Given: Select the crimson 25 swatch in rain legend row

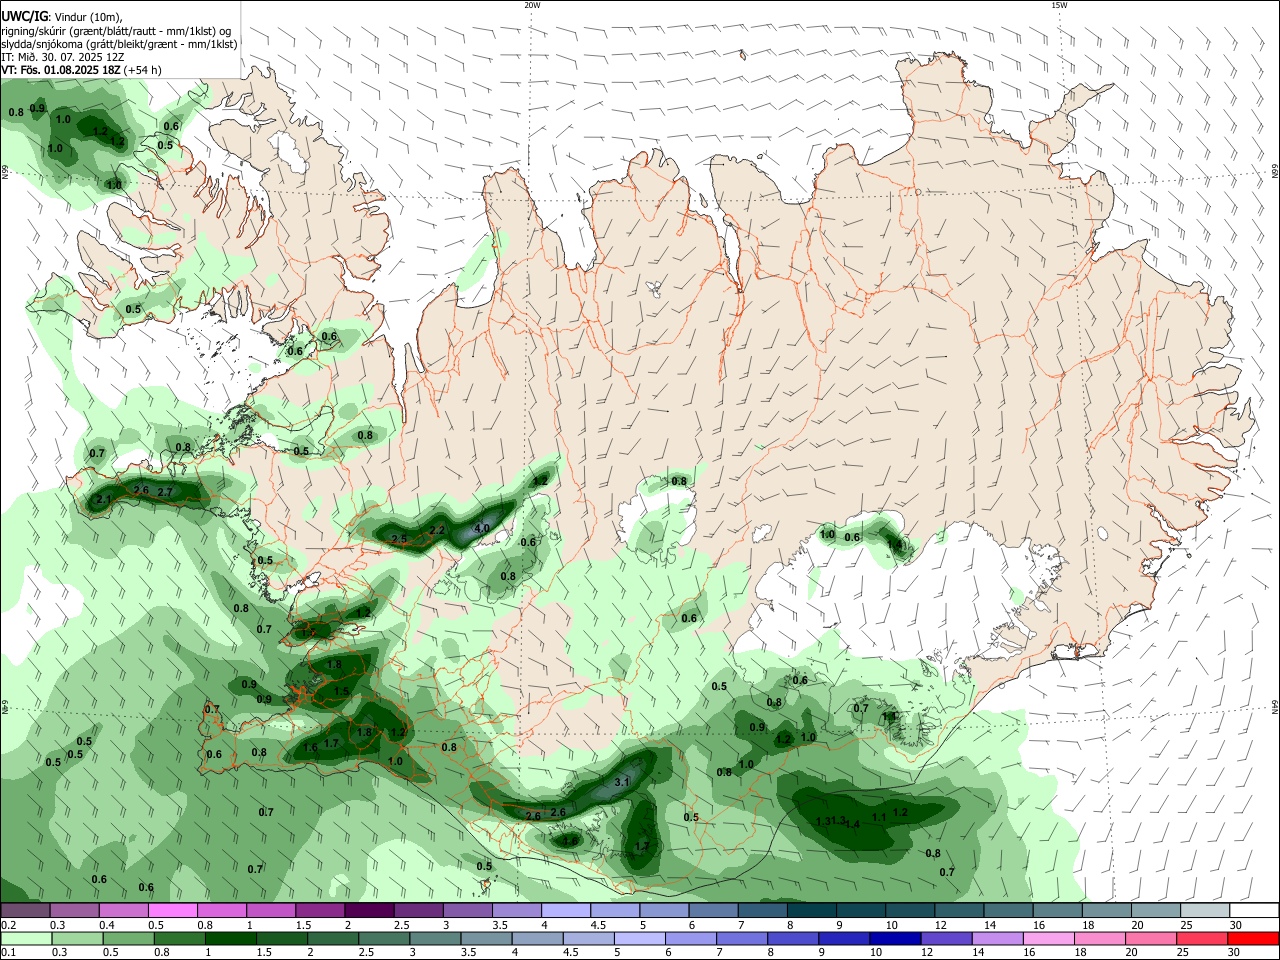Looking at the screenshot, I should point(1202,938).
